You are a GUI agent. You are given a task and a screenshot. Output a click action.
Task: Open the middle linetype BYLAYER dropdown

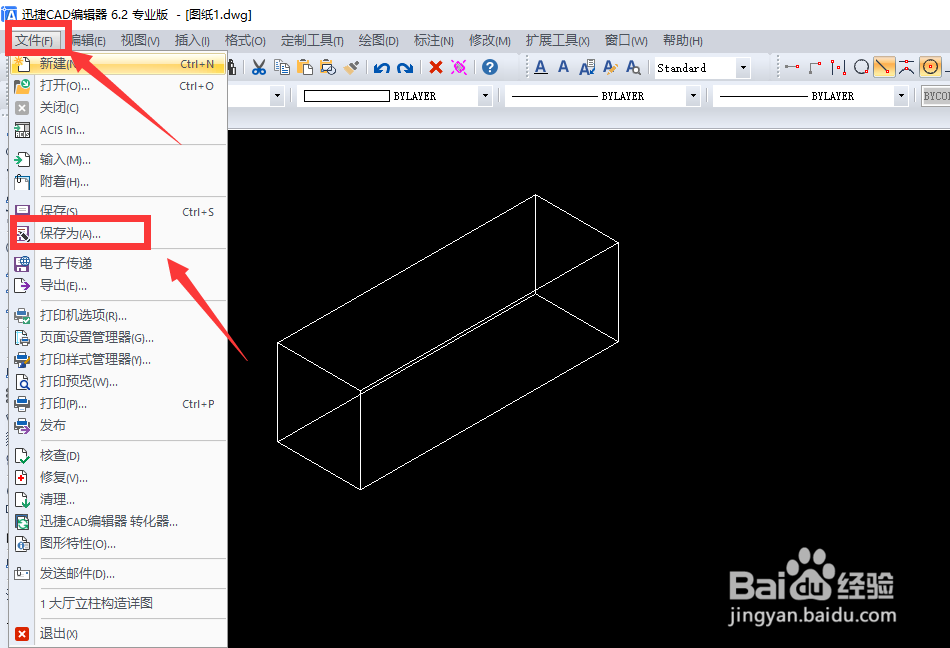point(693,96)
